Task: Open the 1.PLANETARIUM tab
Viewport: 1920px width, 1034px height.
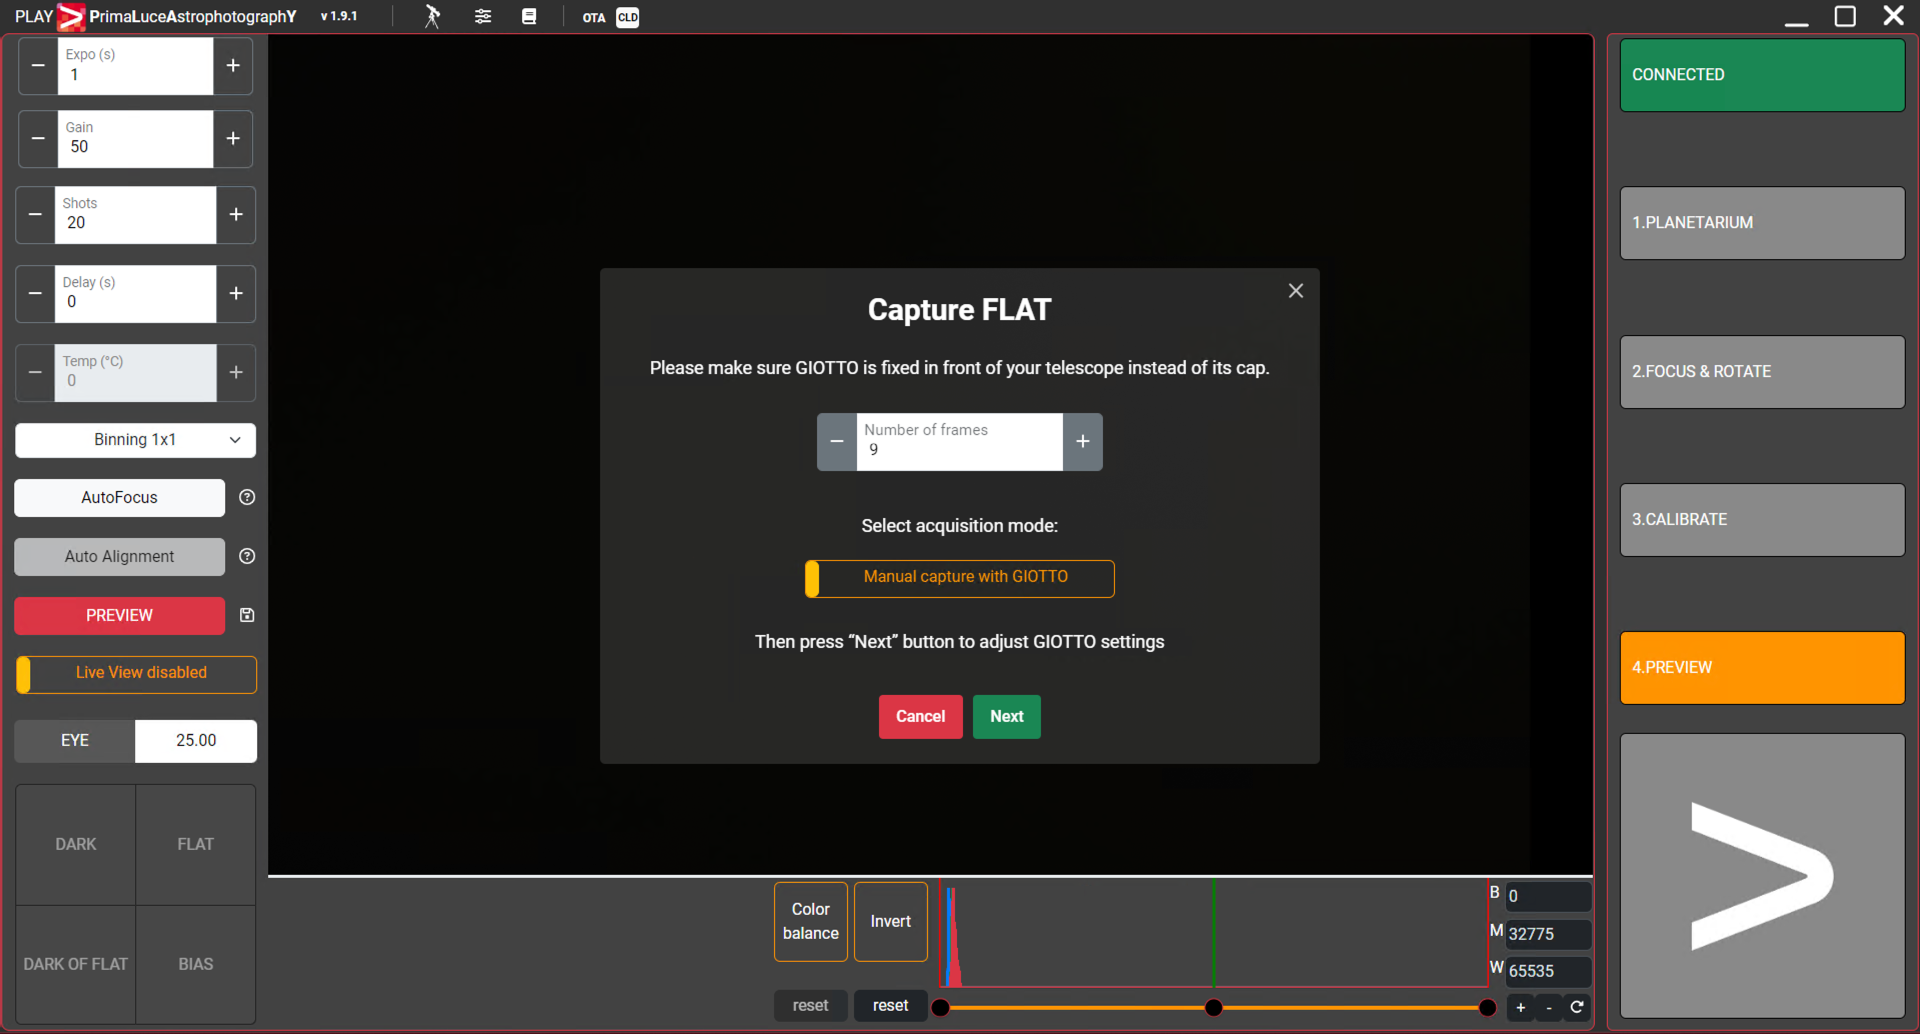Action: click(1762, 223)
